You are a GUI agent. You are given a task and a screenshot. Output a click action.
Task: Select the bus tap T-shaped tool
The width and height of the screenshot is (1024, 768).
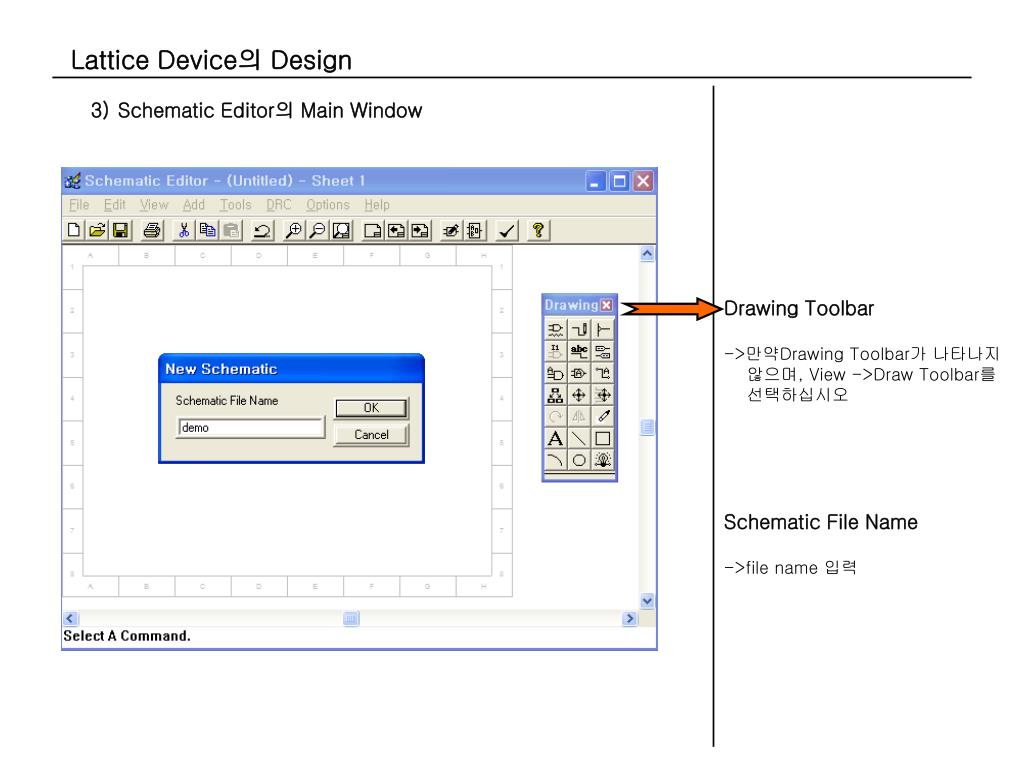click(x=603, y=329)
